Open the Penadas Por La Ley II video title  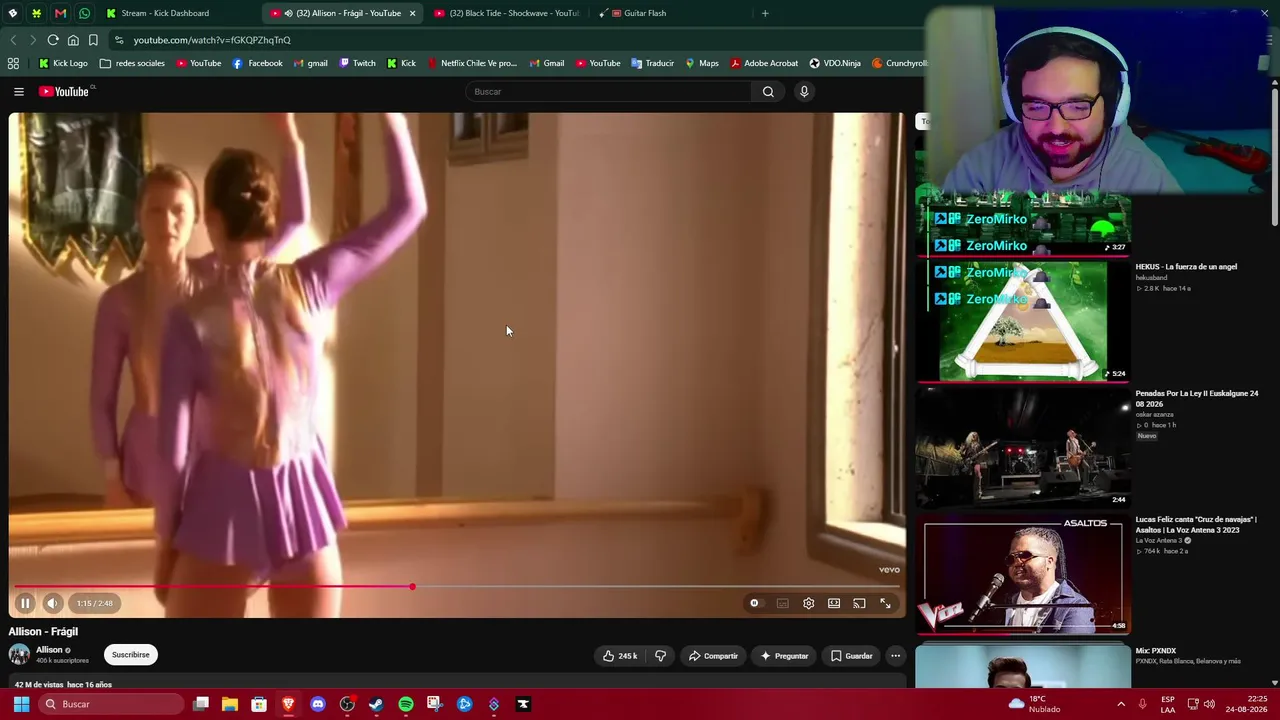(x=1197, y=399)
